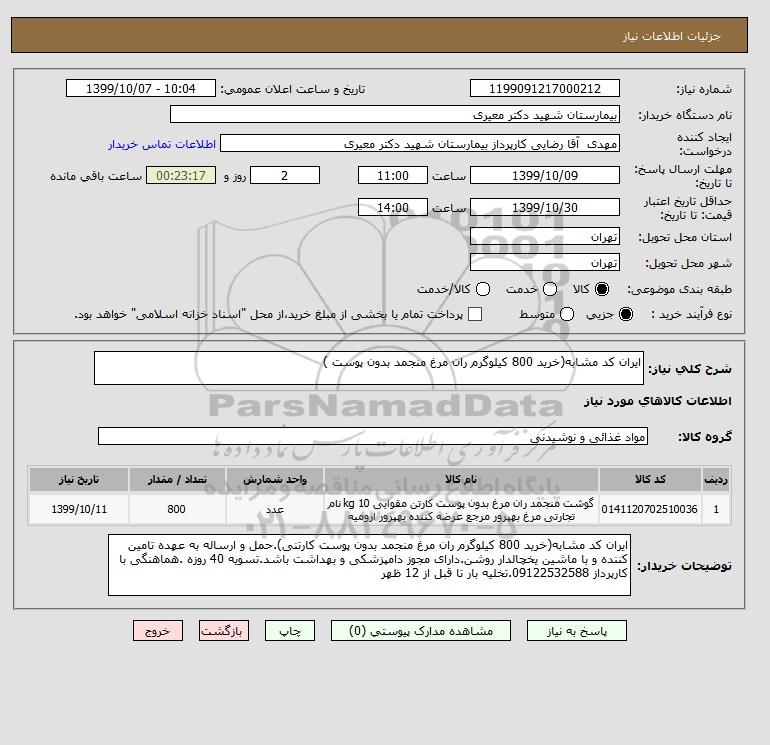Viewport: 770px width, 745px height.
Task: Click the delivery province field تهران
Action: [545, 237]
